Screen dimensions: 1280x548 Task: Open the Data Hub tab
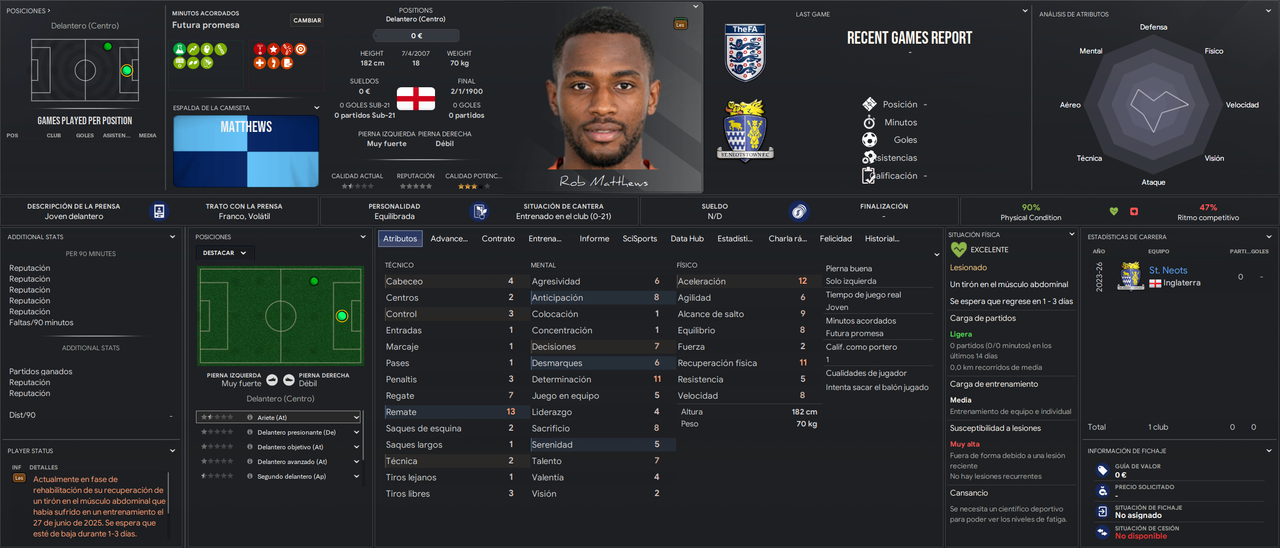[687, 239]
